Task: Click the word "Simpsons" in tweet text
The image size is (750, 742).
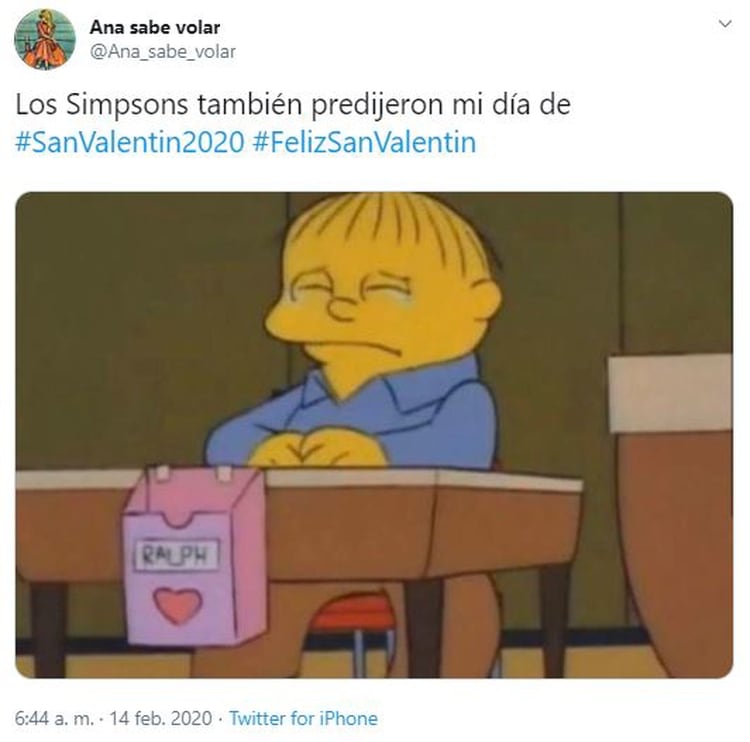Action: click(x=127, y=104)
